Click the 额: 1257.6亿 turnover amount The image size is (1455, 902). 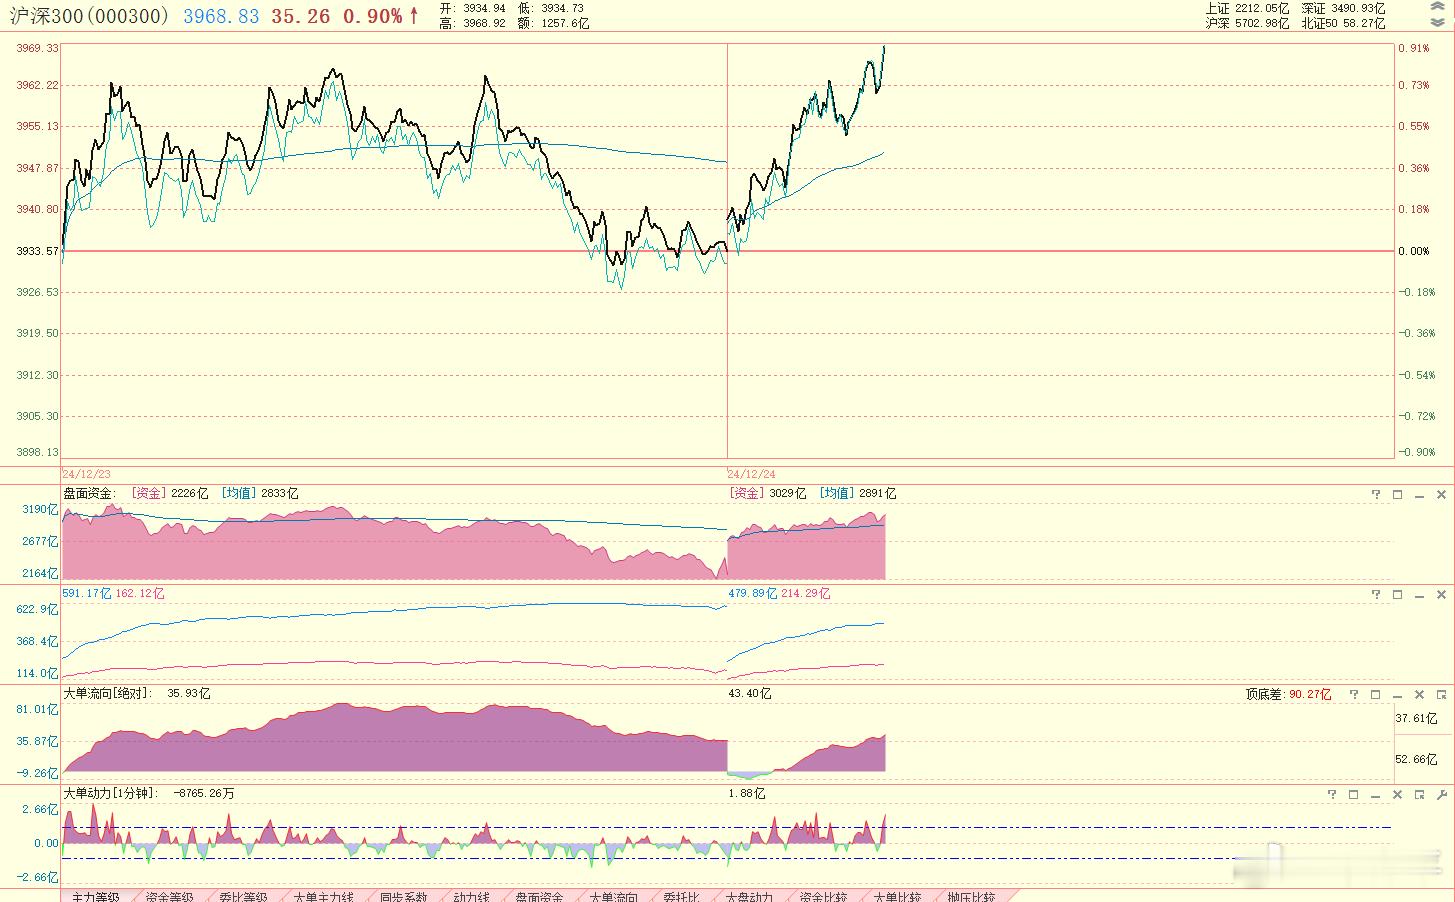(553, 23)
